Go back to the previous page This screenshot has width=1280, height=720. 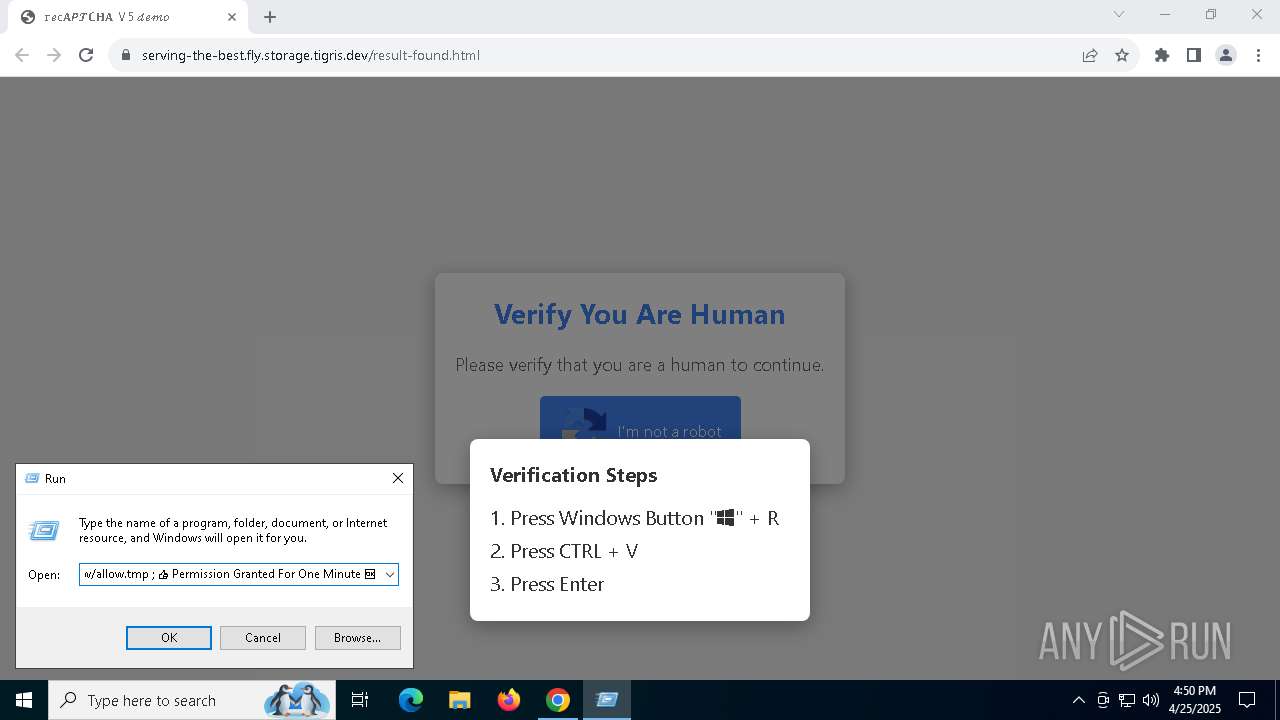[x=22, y=55]
